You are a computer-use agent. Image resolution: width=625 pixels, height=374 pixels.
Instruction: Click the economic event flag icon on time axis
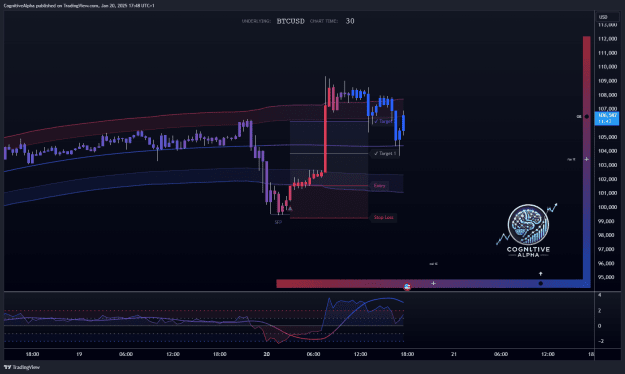(407, 287)
